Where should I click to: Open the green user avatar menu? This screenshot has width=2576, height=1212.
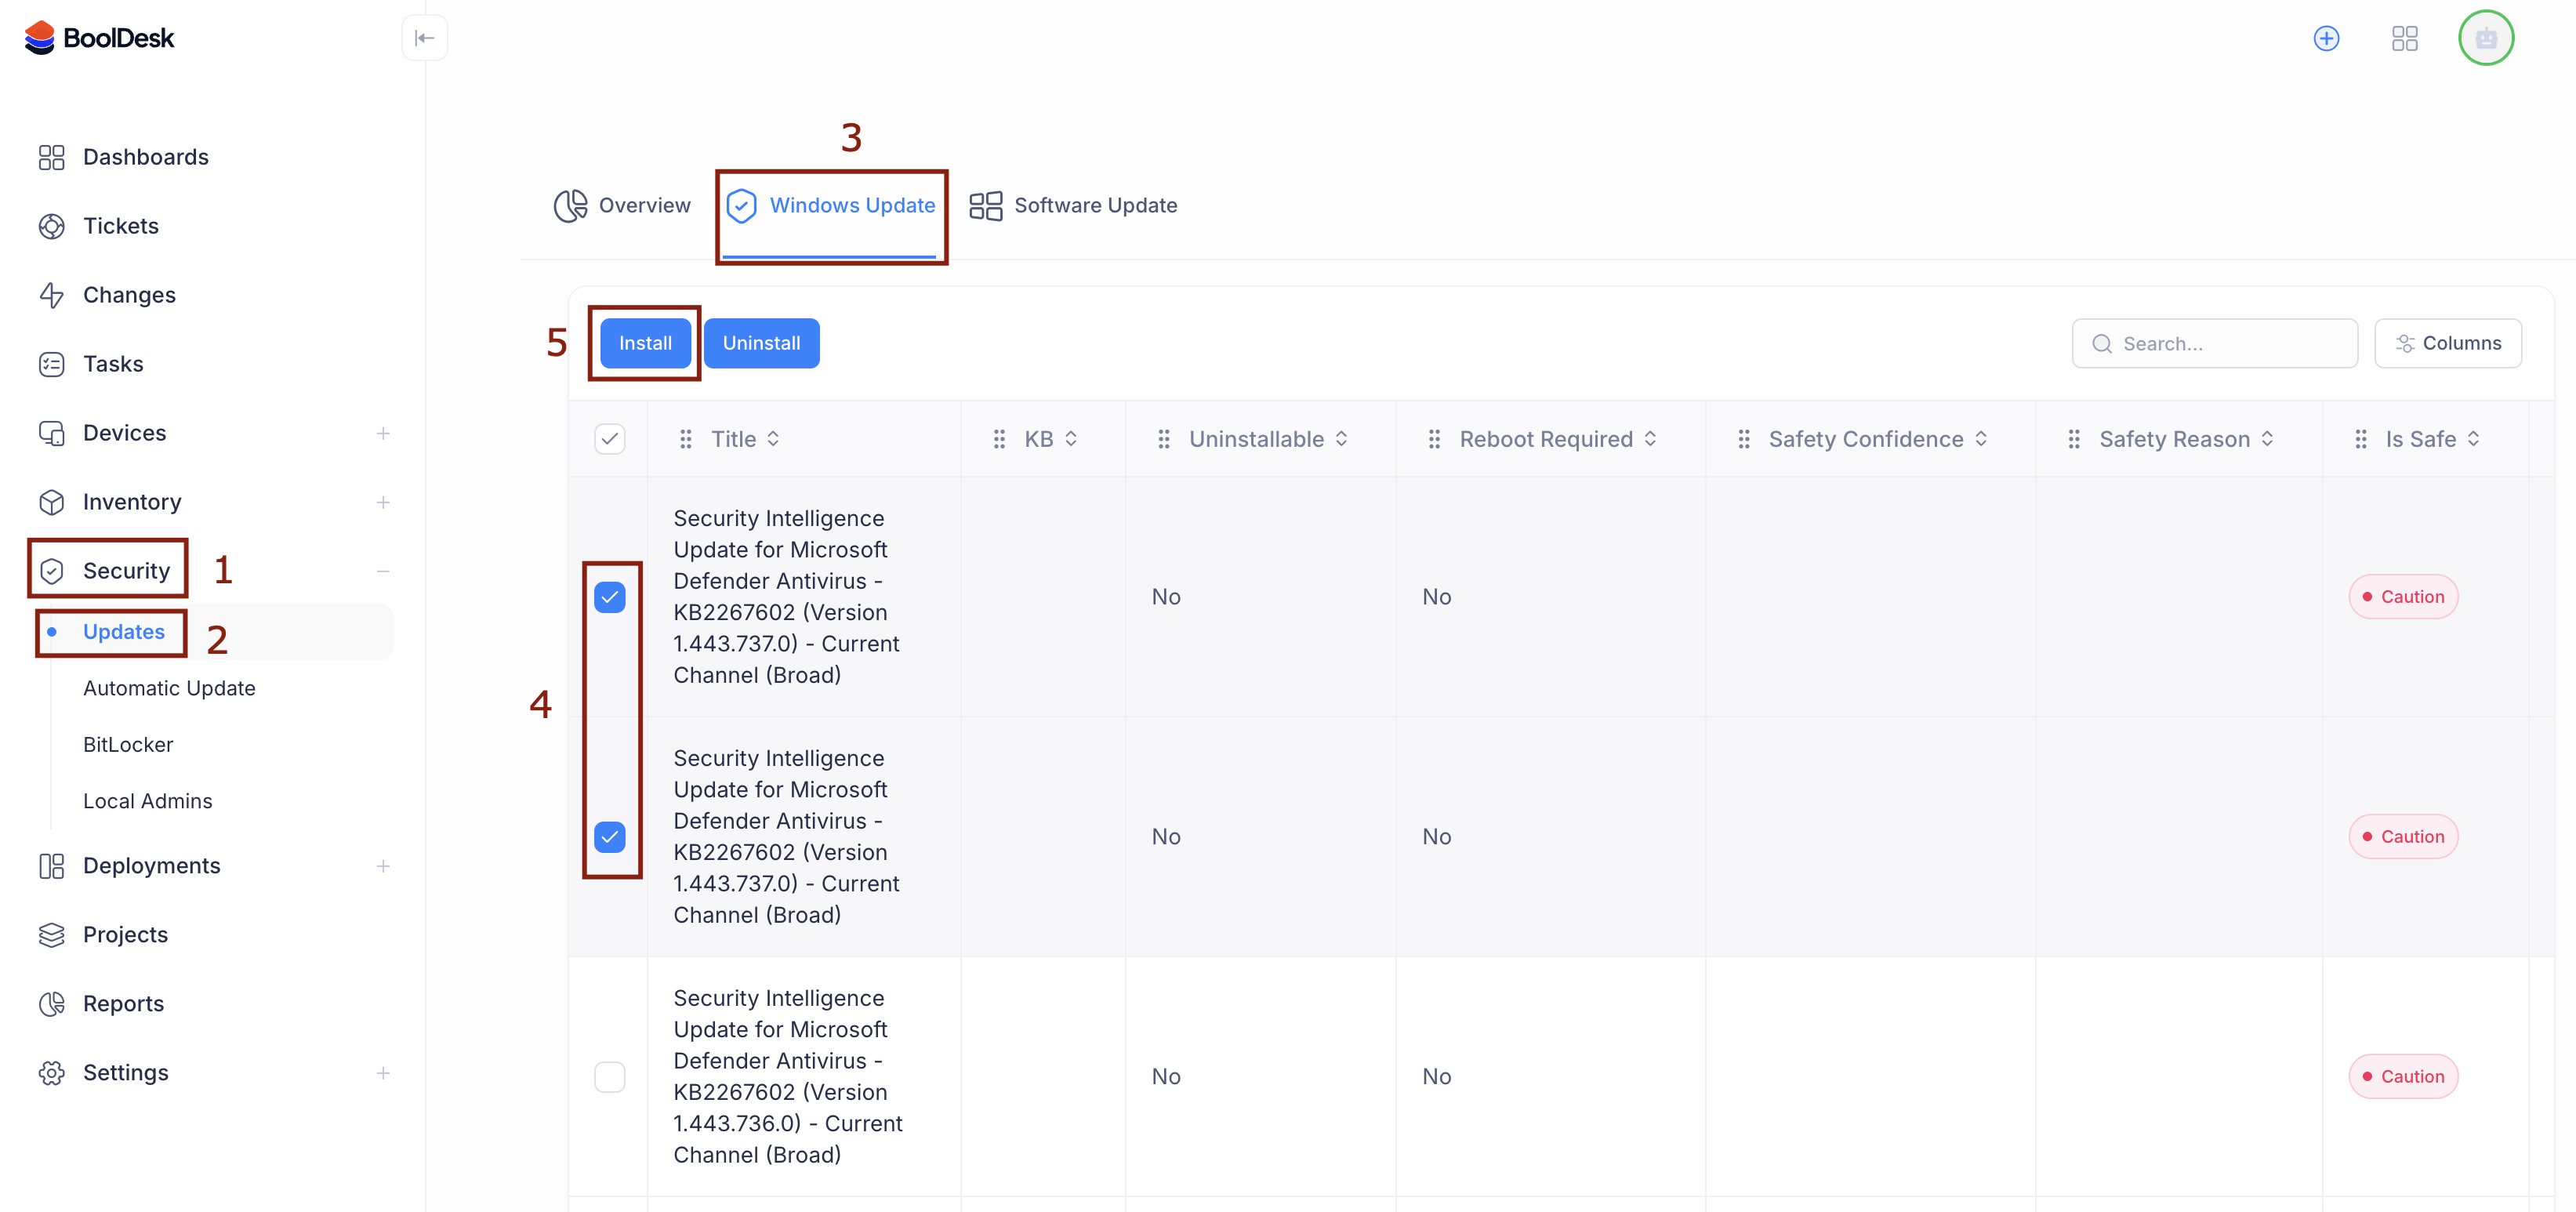point(2485,38)
